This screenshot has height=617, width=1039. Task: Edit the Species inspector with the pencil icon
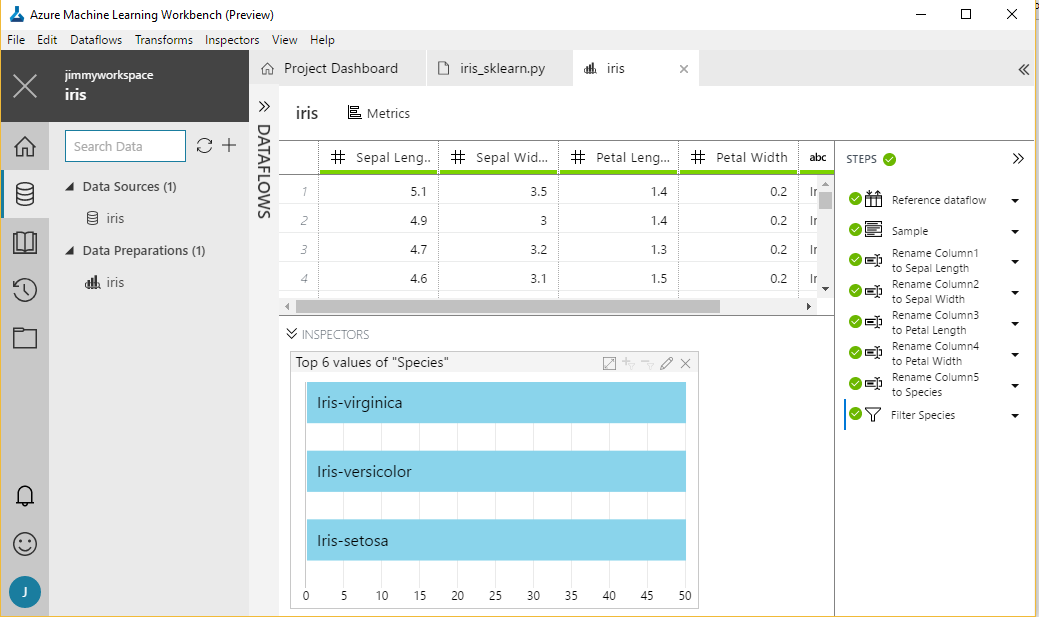click(x=666, y=363)
